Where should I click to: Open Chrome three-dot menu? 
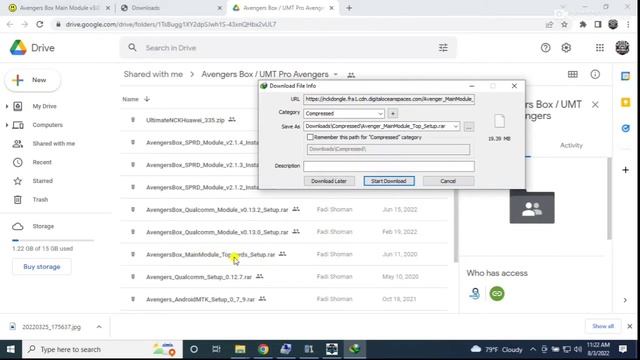tap(629, 24)
